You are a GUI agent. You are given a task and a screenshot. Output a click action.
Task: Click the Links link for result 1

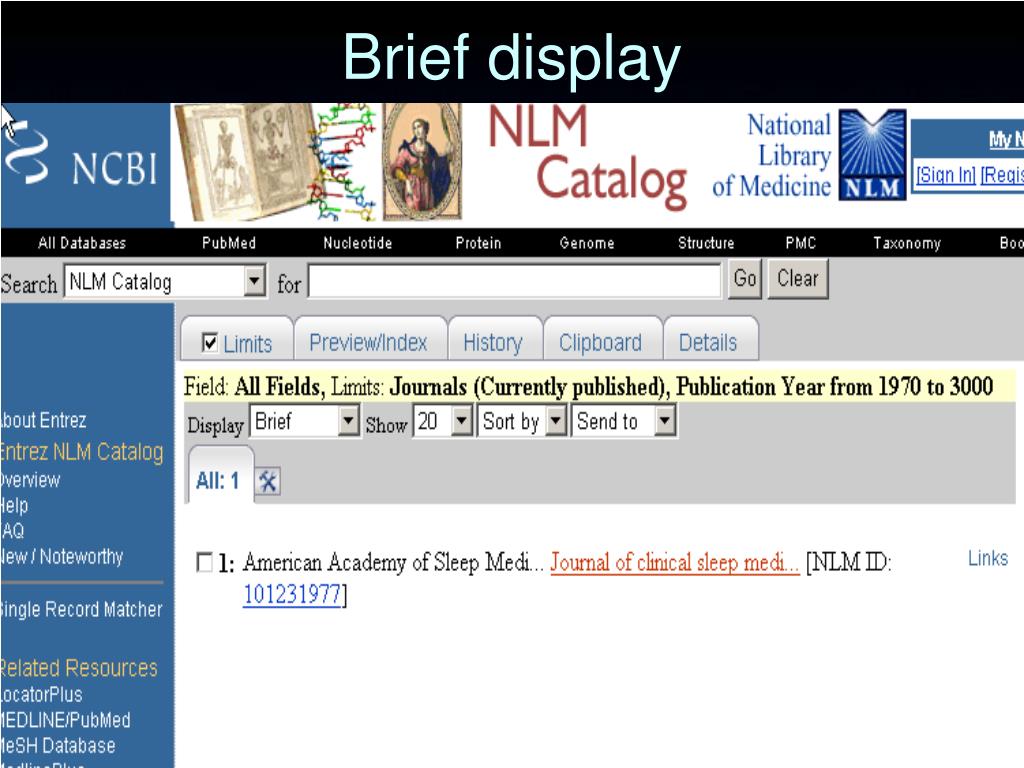click(987, 558)
